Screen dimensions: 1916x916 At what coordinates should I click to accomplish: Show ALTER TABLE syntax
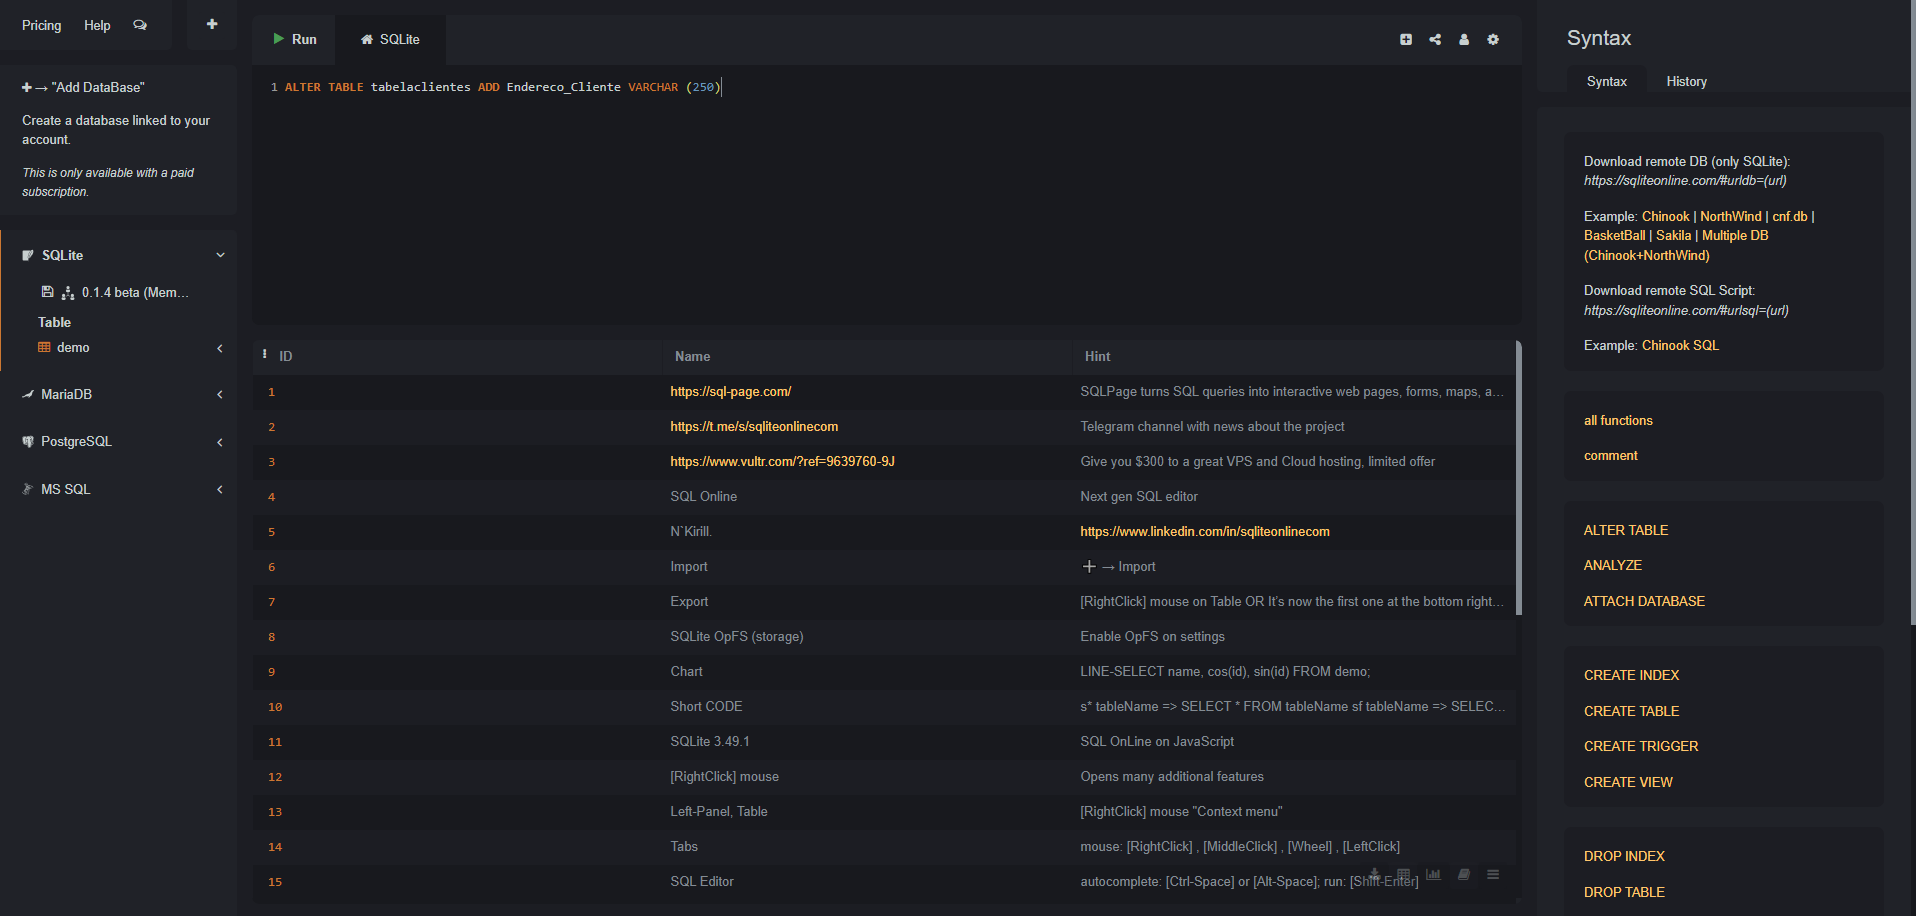coord(1626,530)
